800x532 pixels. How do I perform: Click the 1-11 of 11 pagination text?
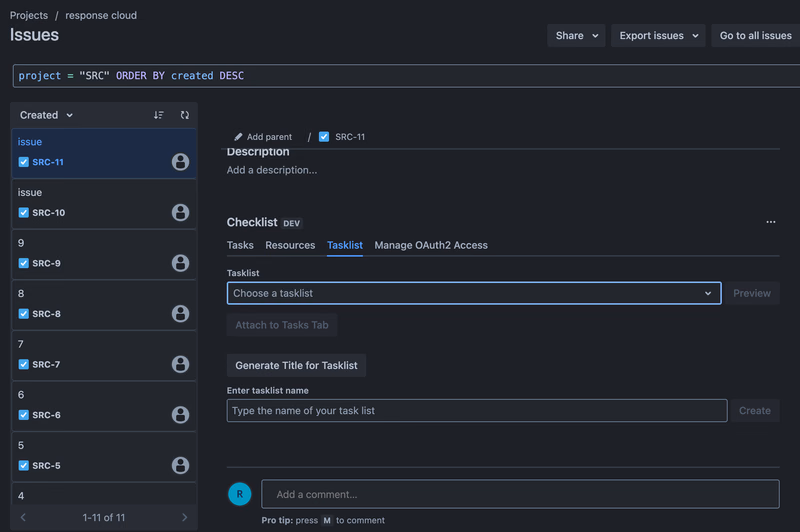point(104,517)
